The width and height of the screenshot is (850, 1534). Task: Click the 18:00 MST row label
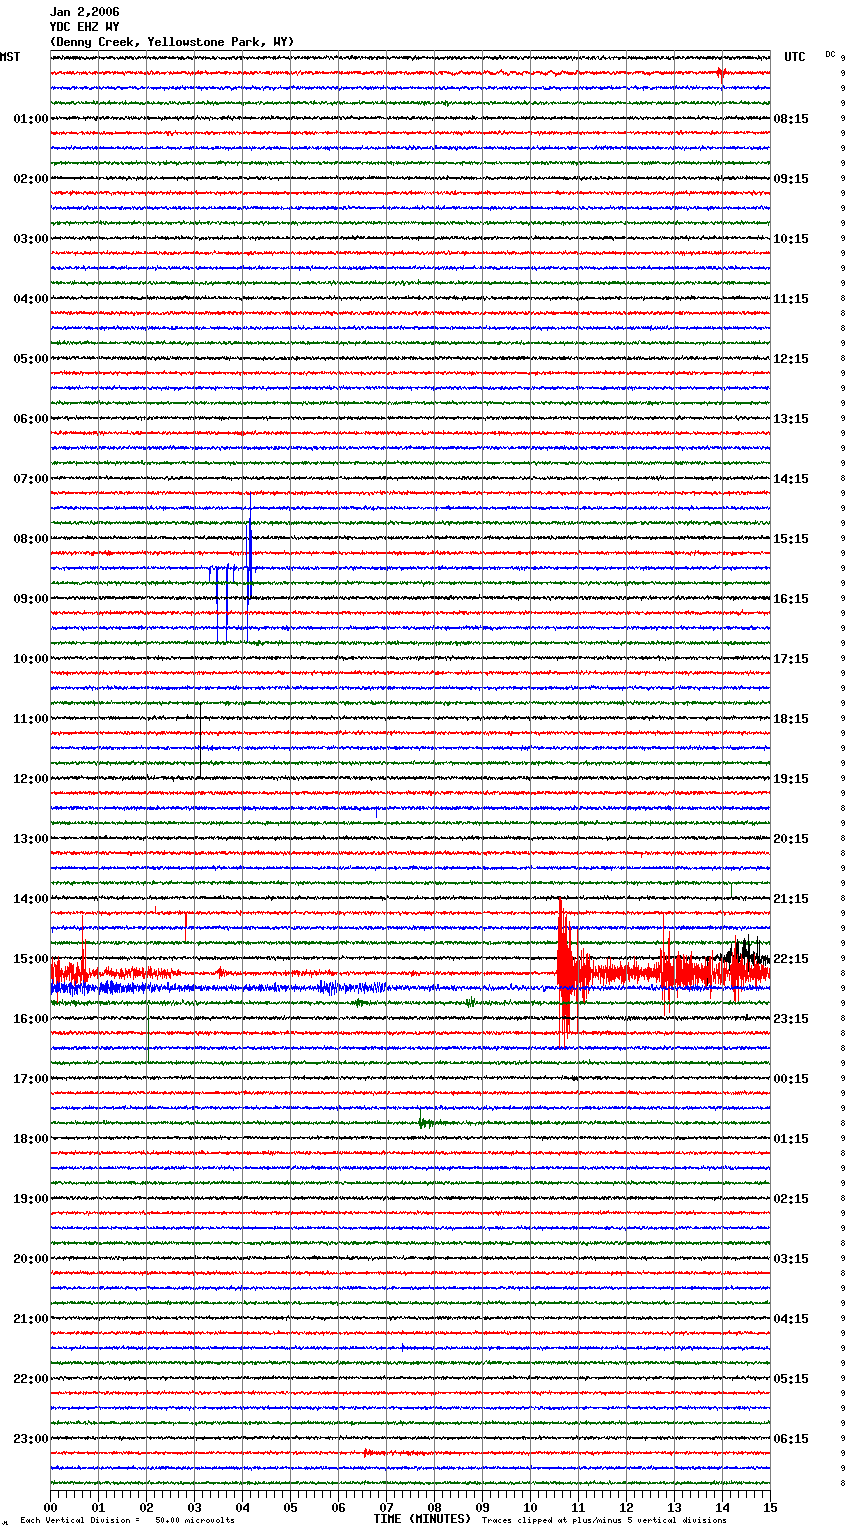point(30,1139)
